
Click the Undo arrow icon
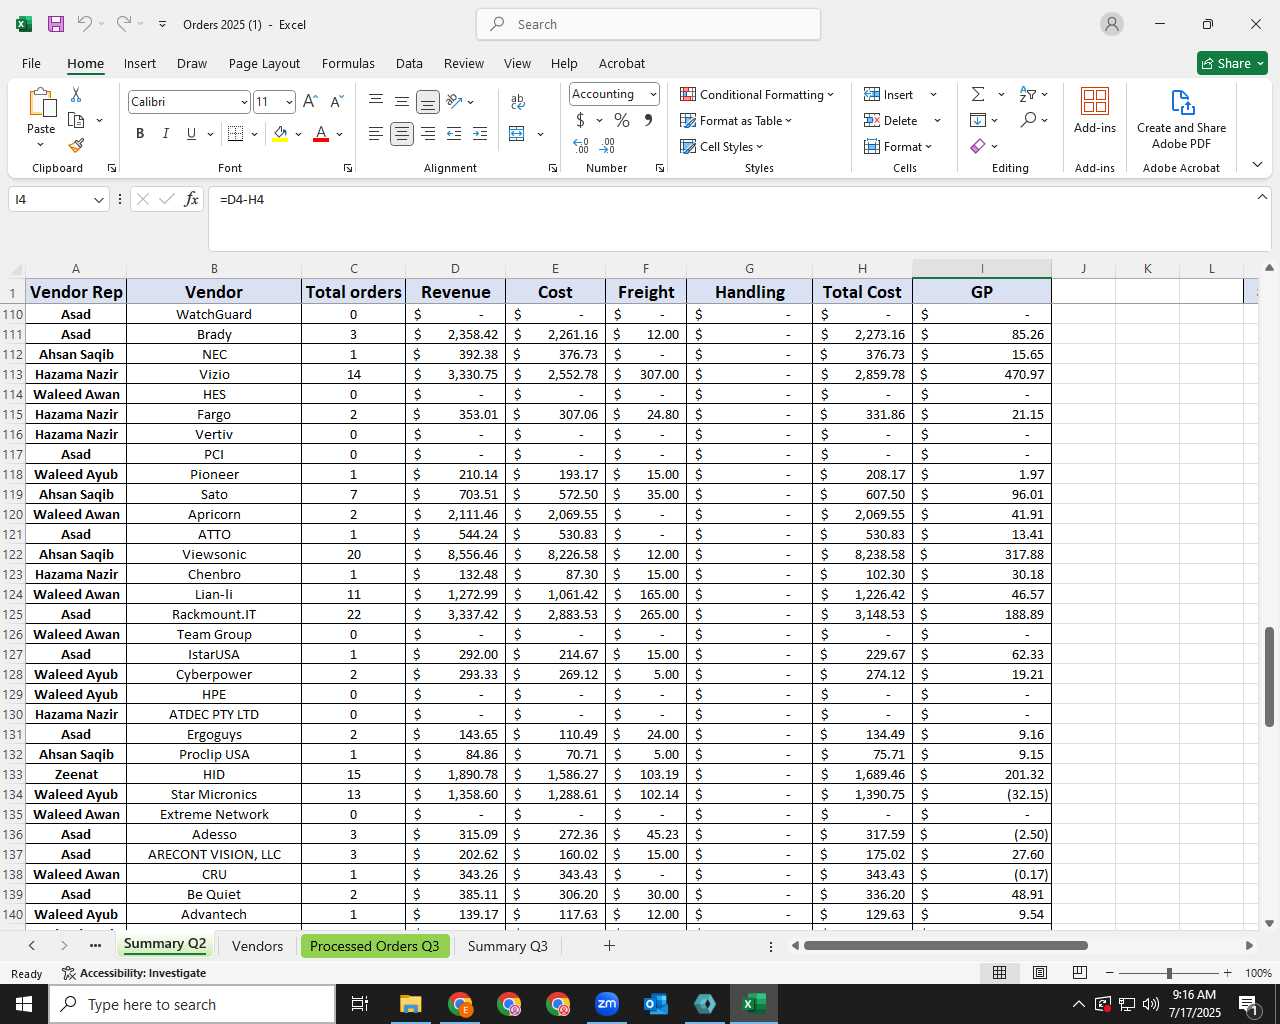click(85, 24)
